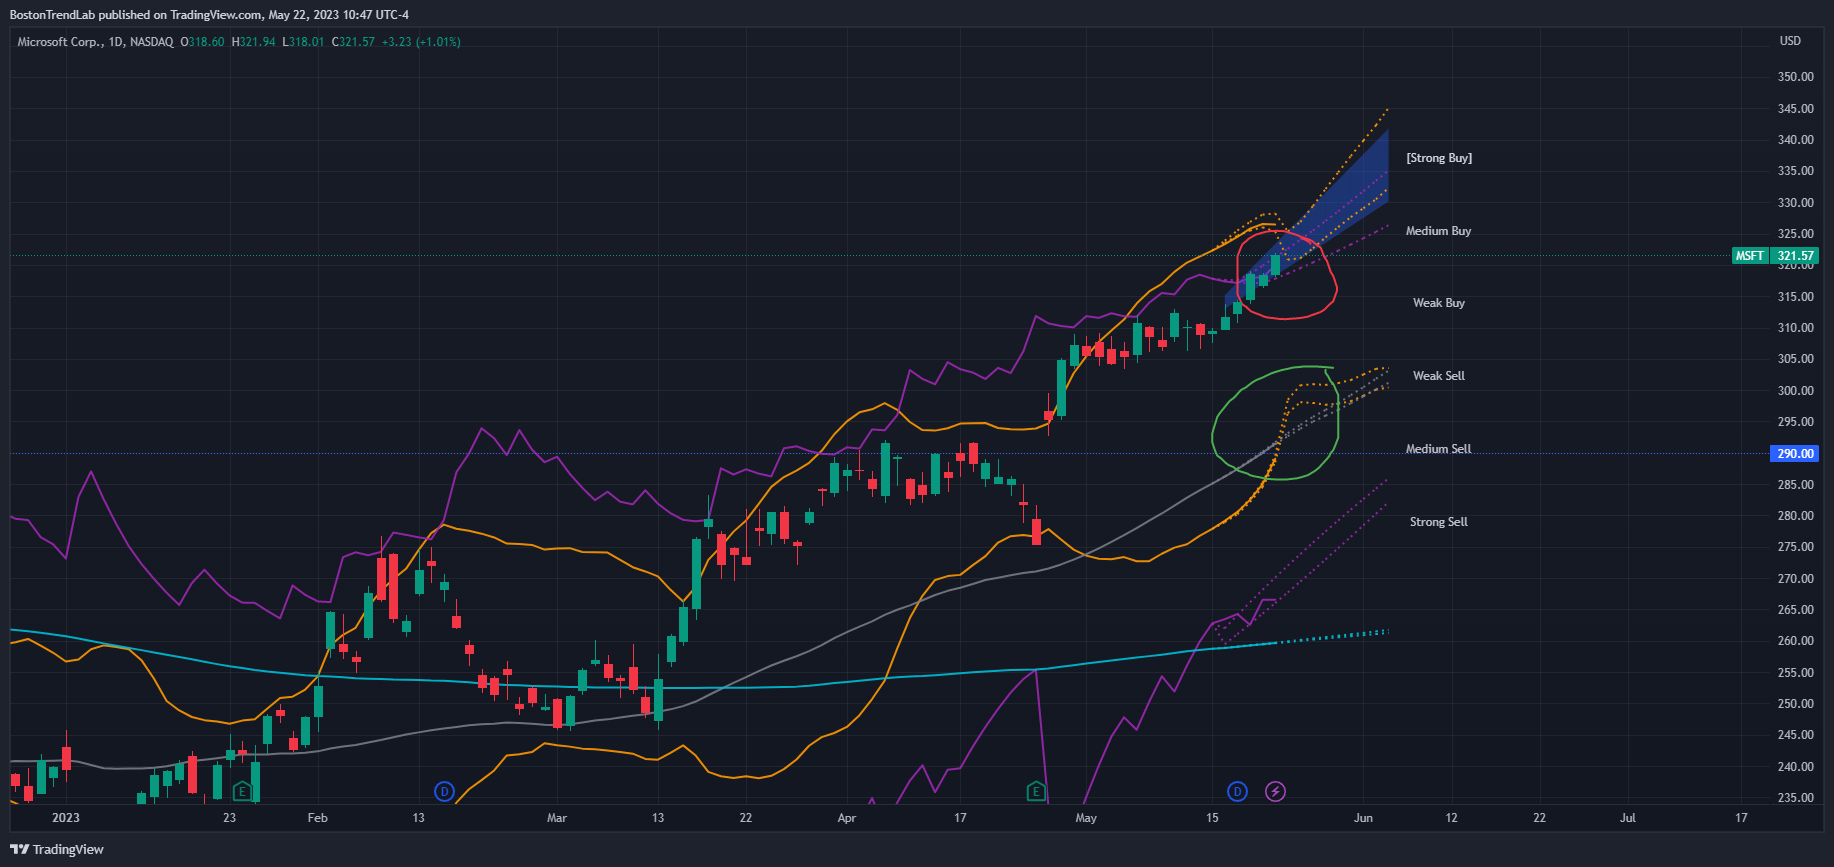Click the earnings marker icon in late January
Screen dimensions: 1834x867
pos(242,792)
